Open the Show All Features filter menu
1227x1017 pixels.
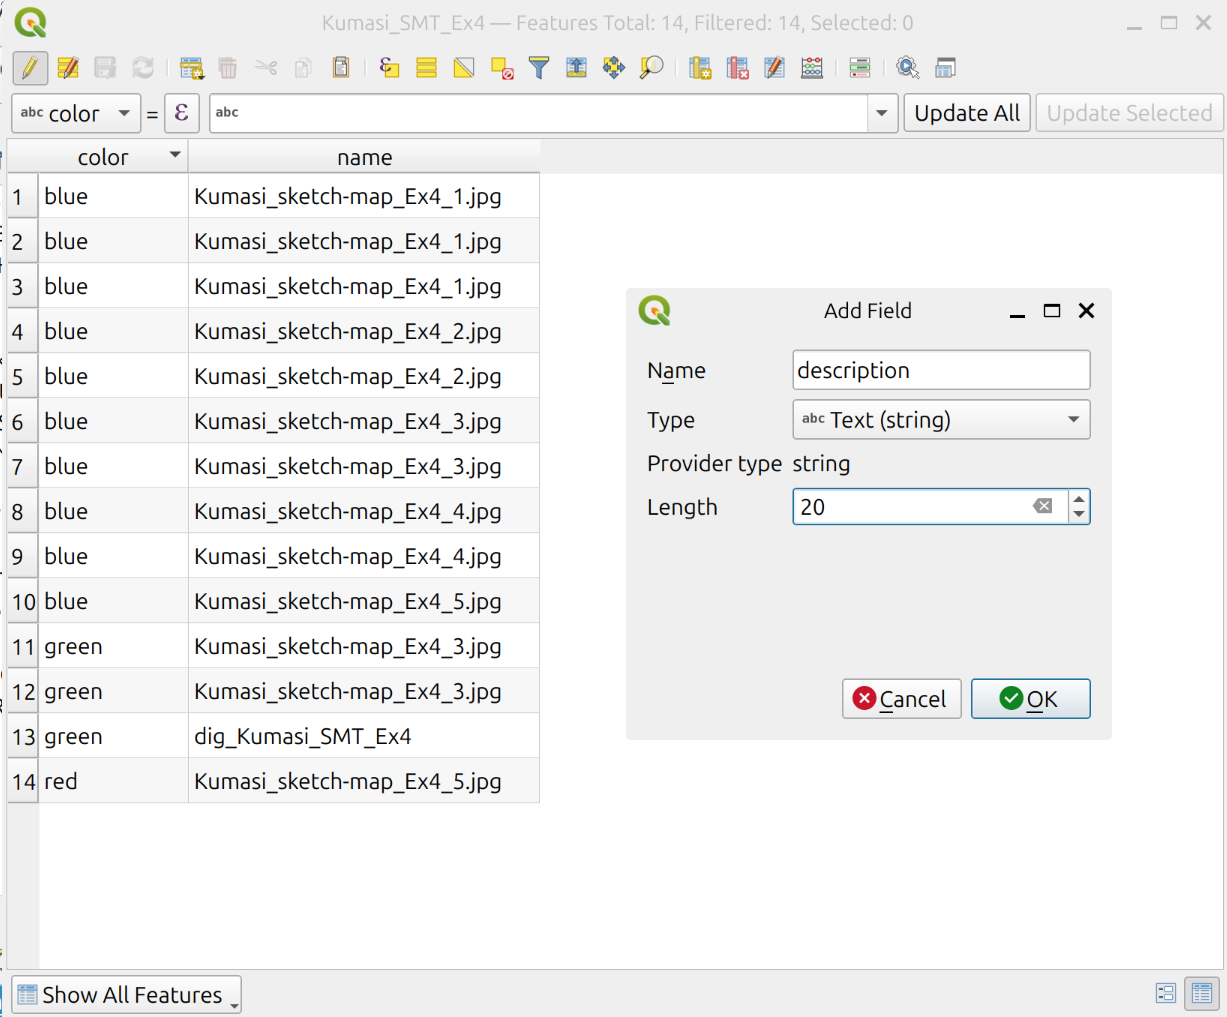(x=126, y=995)
